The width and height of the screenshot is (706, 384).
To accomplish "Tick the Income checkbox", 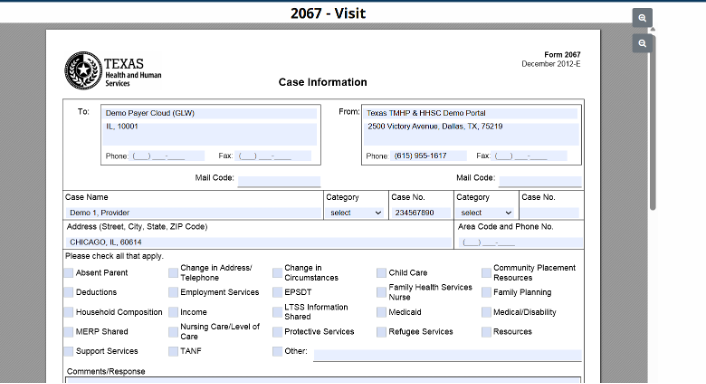I will coord(173,312).
